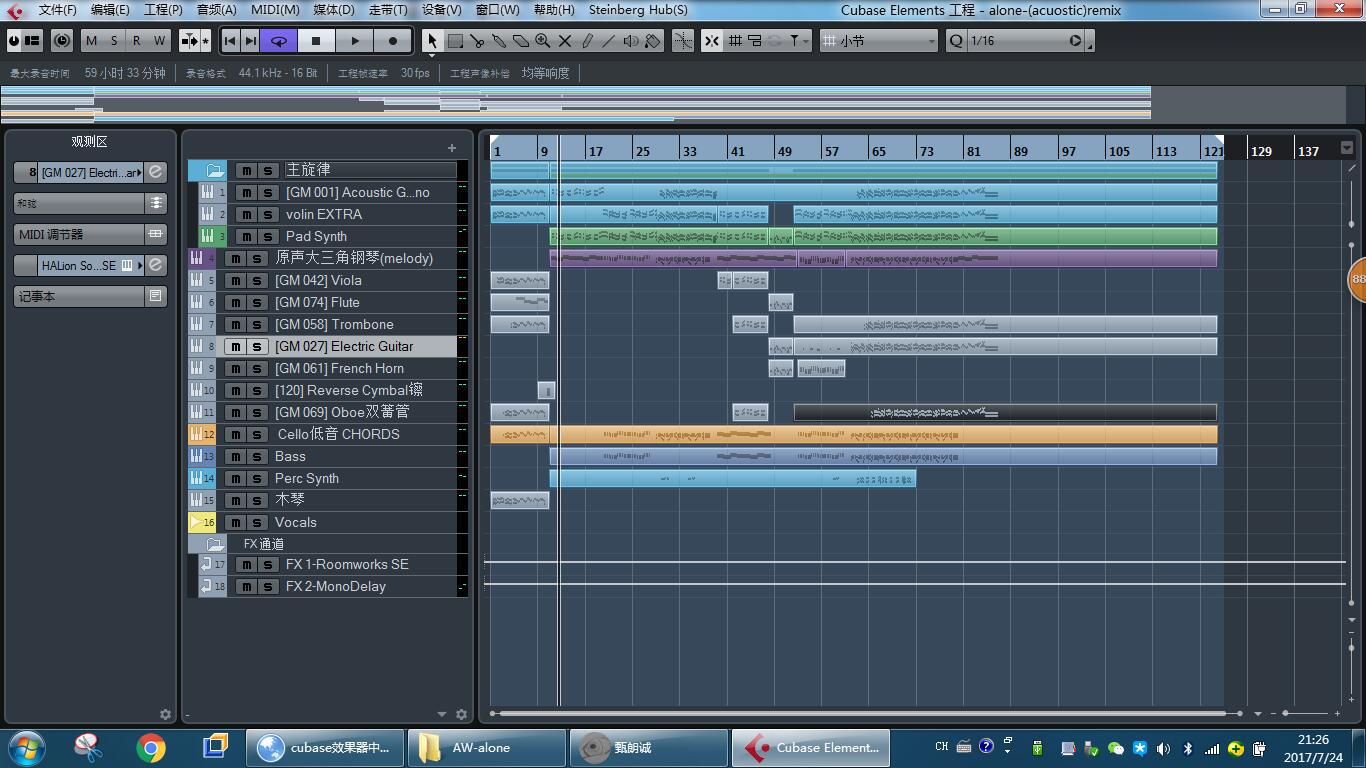Viewport: 1366px width, 768px height.
Task: Open the 文件(F) menu
Action: click(x=57, y=10)
